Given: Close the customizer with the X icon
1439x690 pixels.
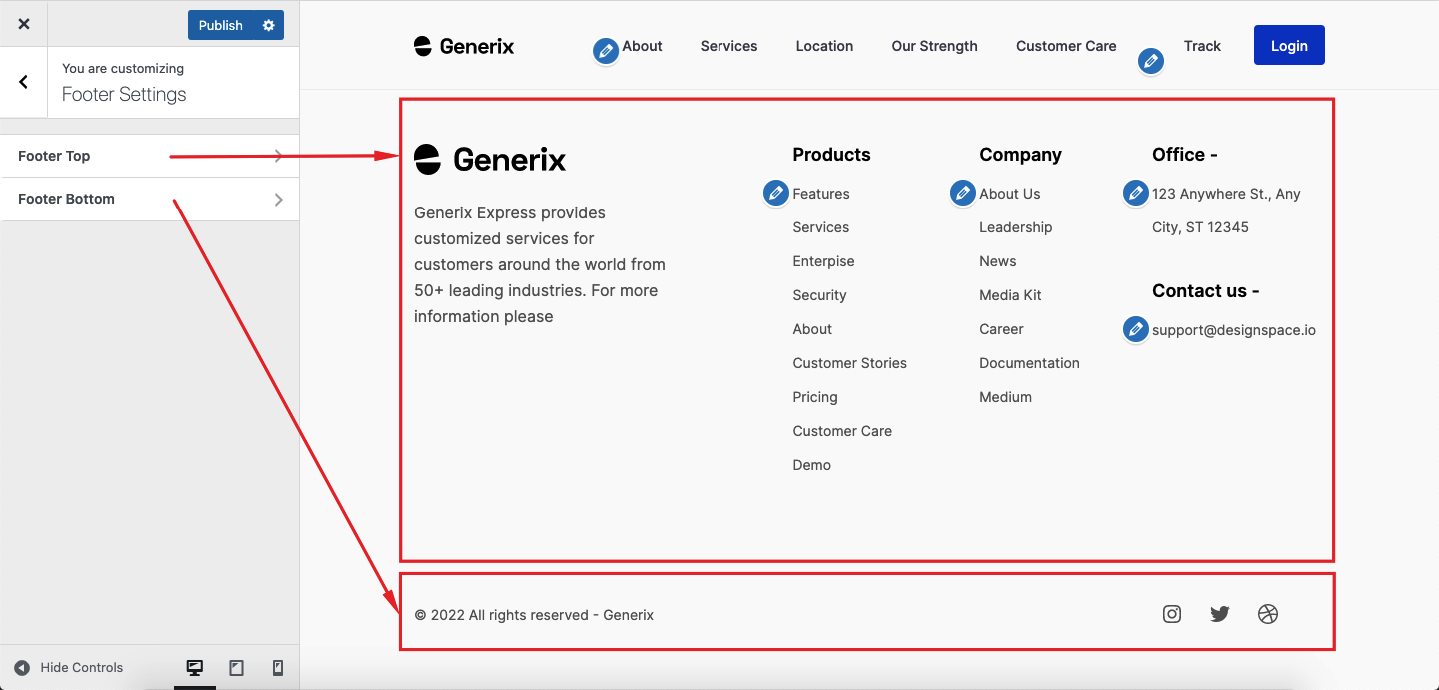Looking at the screenshot, I should point(24,25).
